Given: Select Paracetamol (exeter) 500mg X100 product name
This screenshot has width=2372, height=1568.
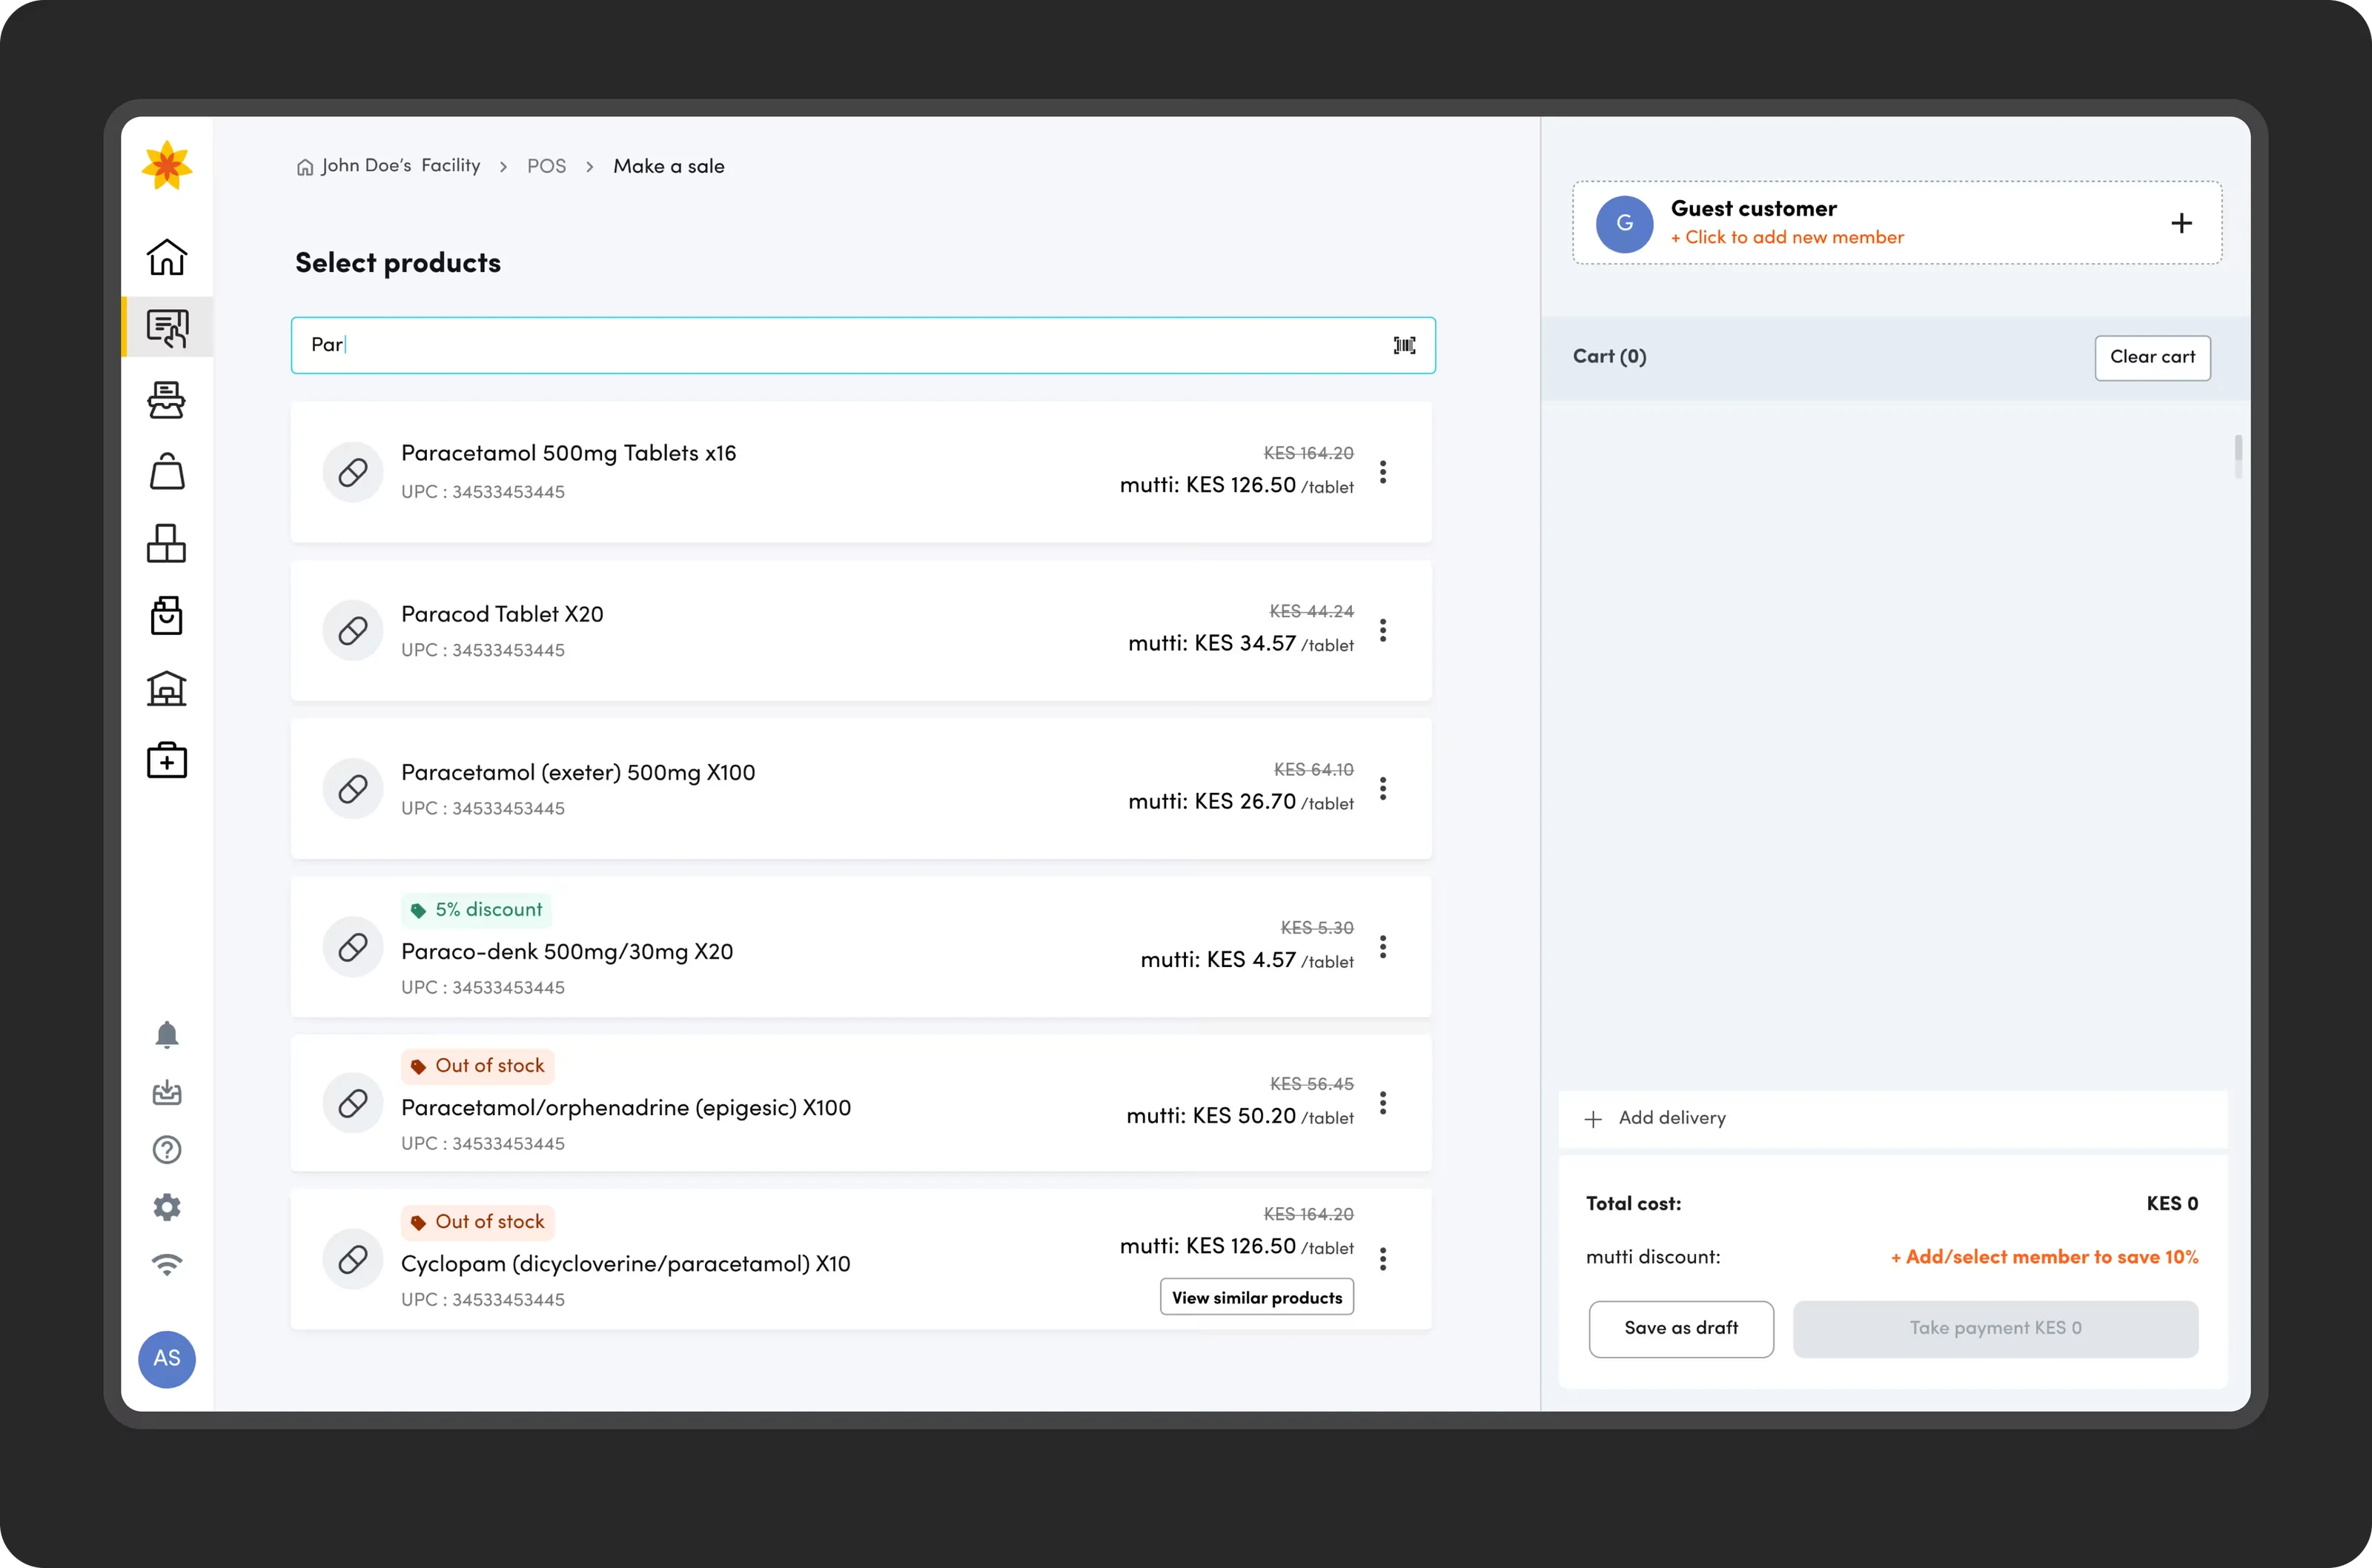Looking at the screenshot, I should (578, 772).
